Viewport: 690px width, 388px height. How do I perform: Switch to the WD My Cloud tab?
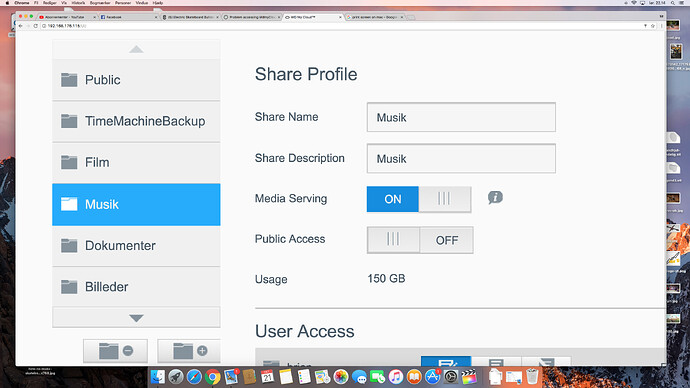[313, 17]
